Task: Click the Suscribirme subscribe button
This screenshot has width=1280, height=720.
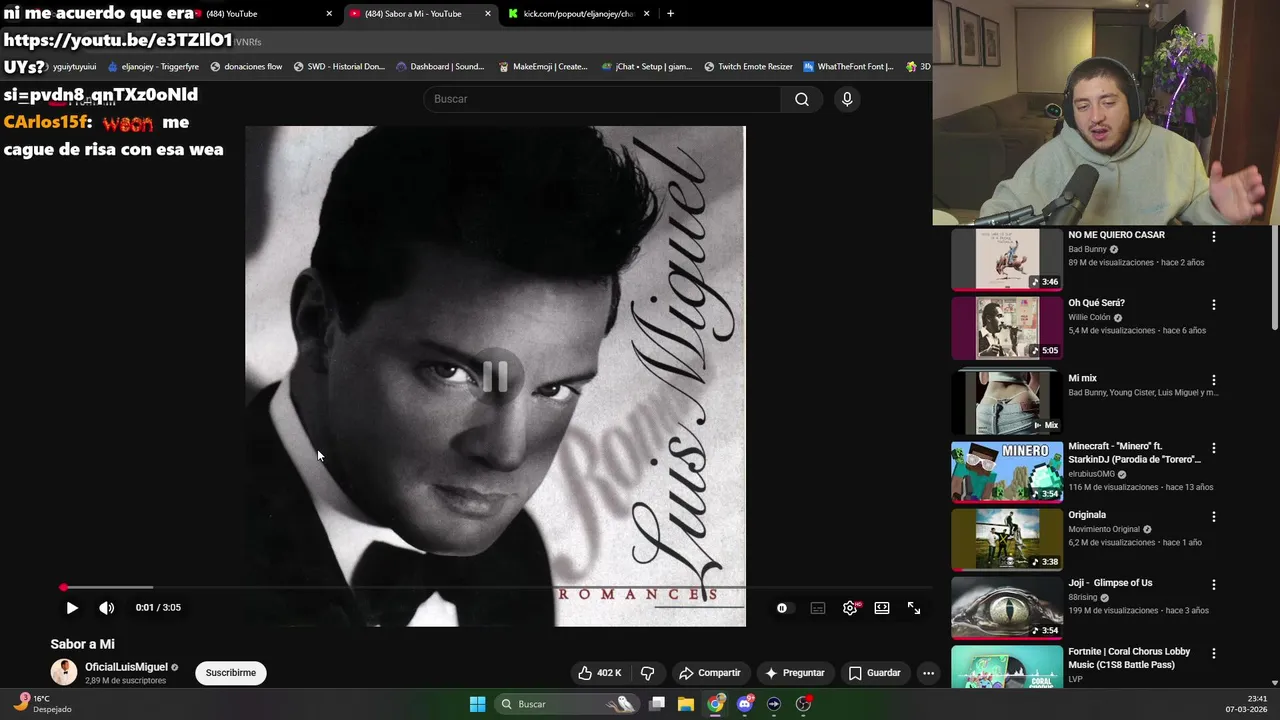Action: [231, 673]
